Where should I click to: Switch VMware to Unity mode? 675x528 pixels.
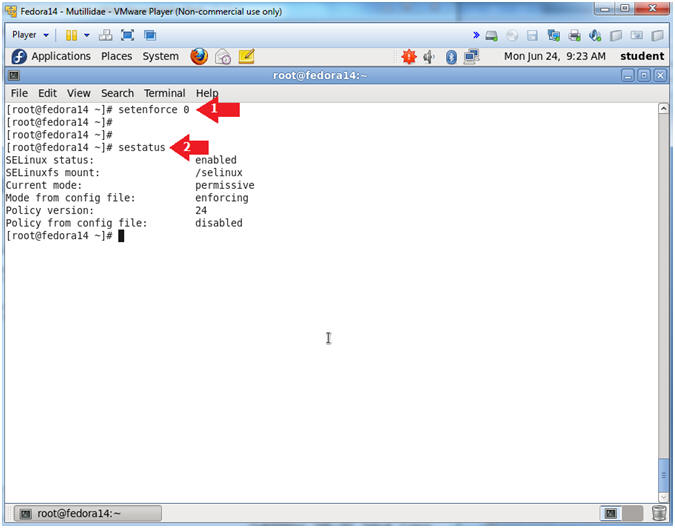150,35
